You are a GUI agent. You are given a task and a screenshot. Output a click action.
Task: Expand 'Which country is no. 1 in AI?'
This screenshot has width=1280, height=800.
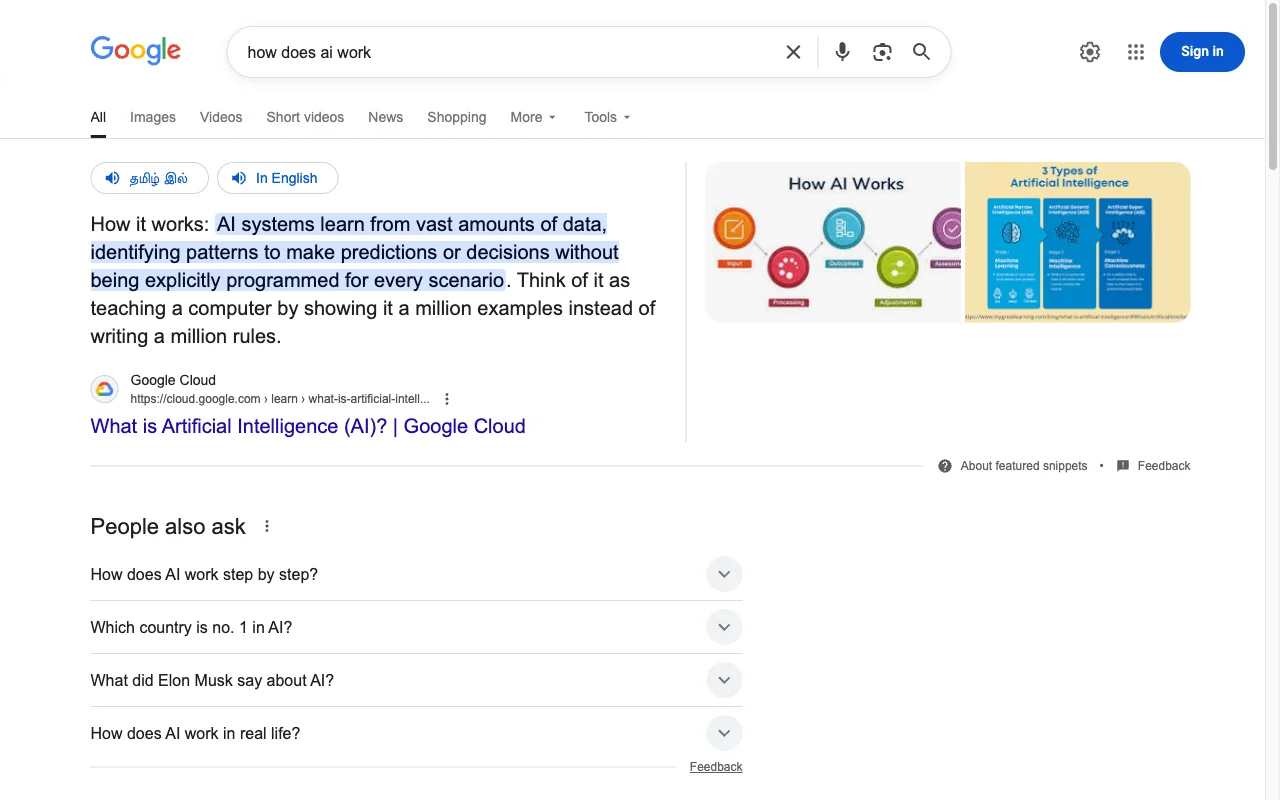(x=724, y=627)
